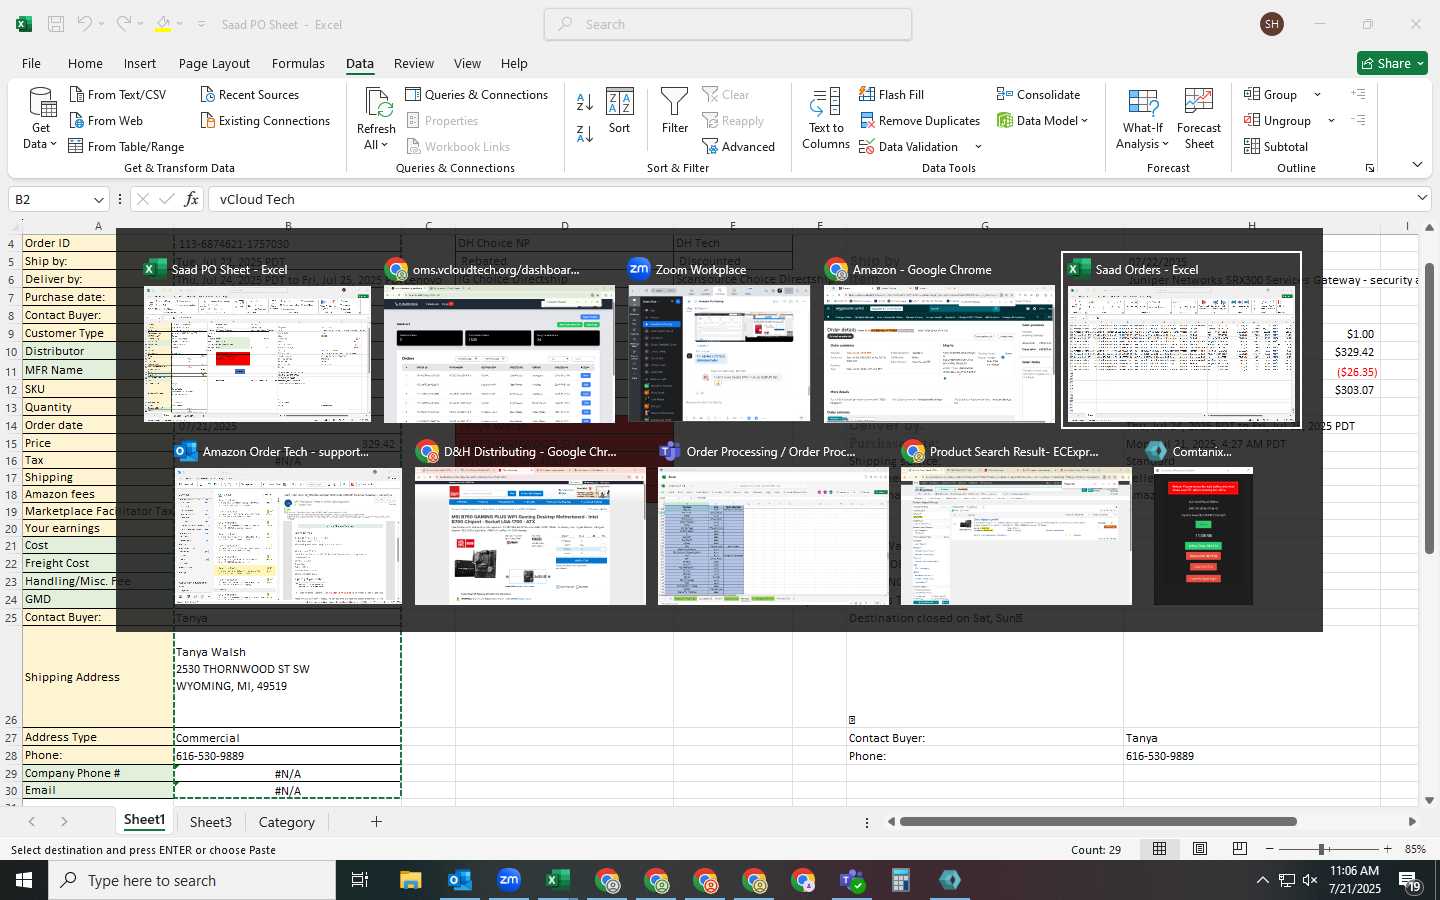1440x900 pixels.
Task: Expand the Group dropdown arrow
Action: click(x=1317, y=94)
